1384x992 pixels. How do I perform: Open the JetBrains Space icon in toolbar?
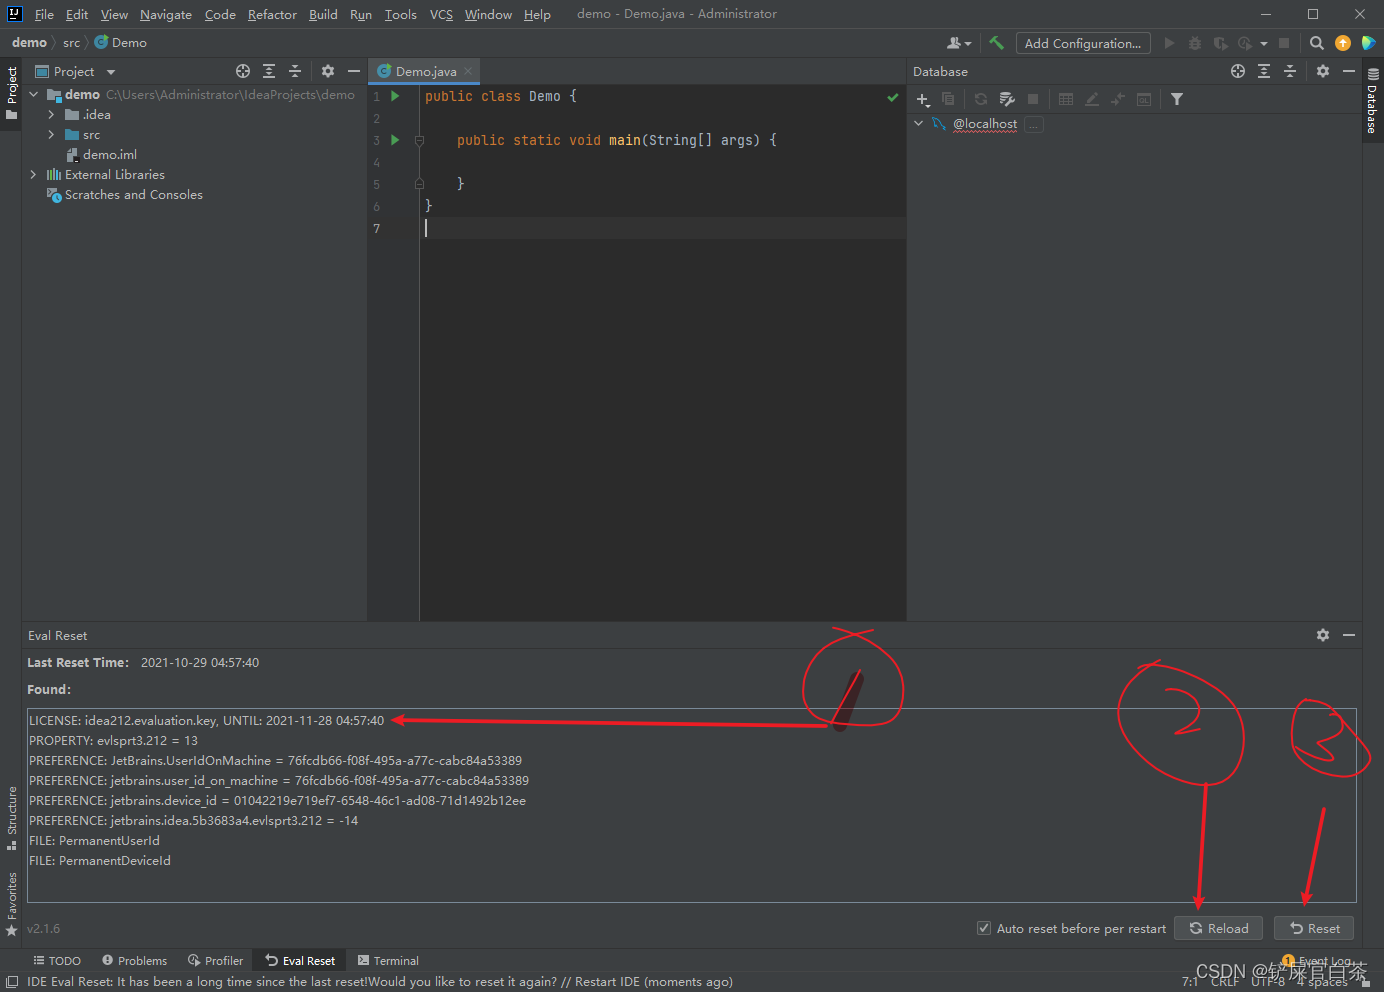(x=1369, y=43)
